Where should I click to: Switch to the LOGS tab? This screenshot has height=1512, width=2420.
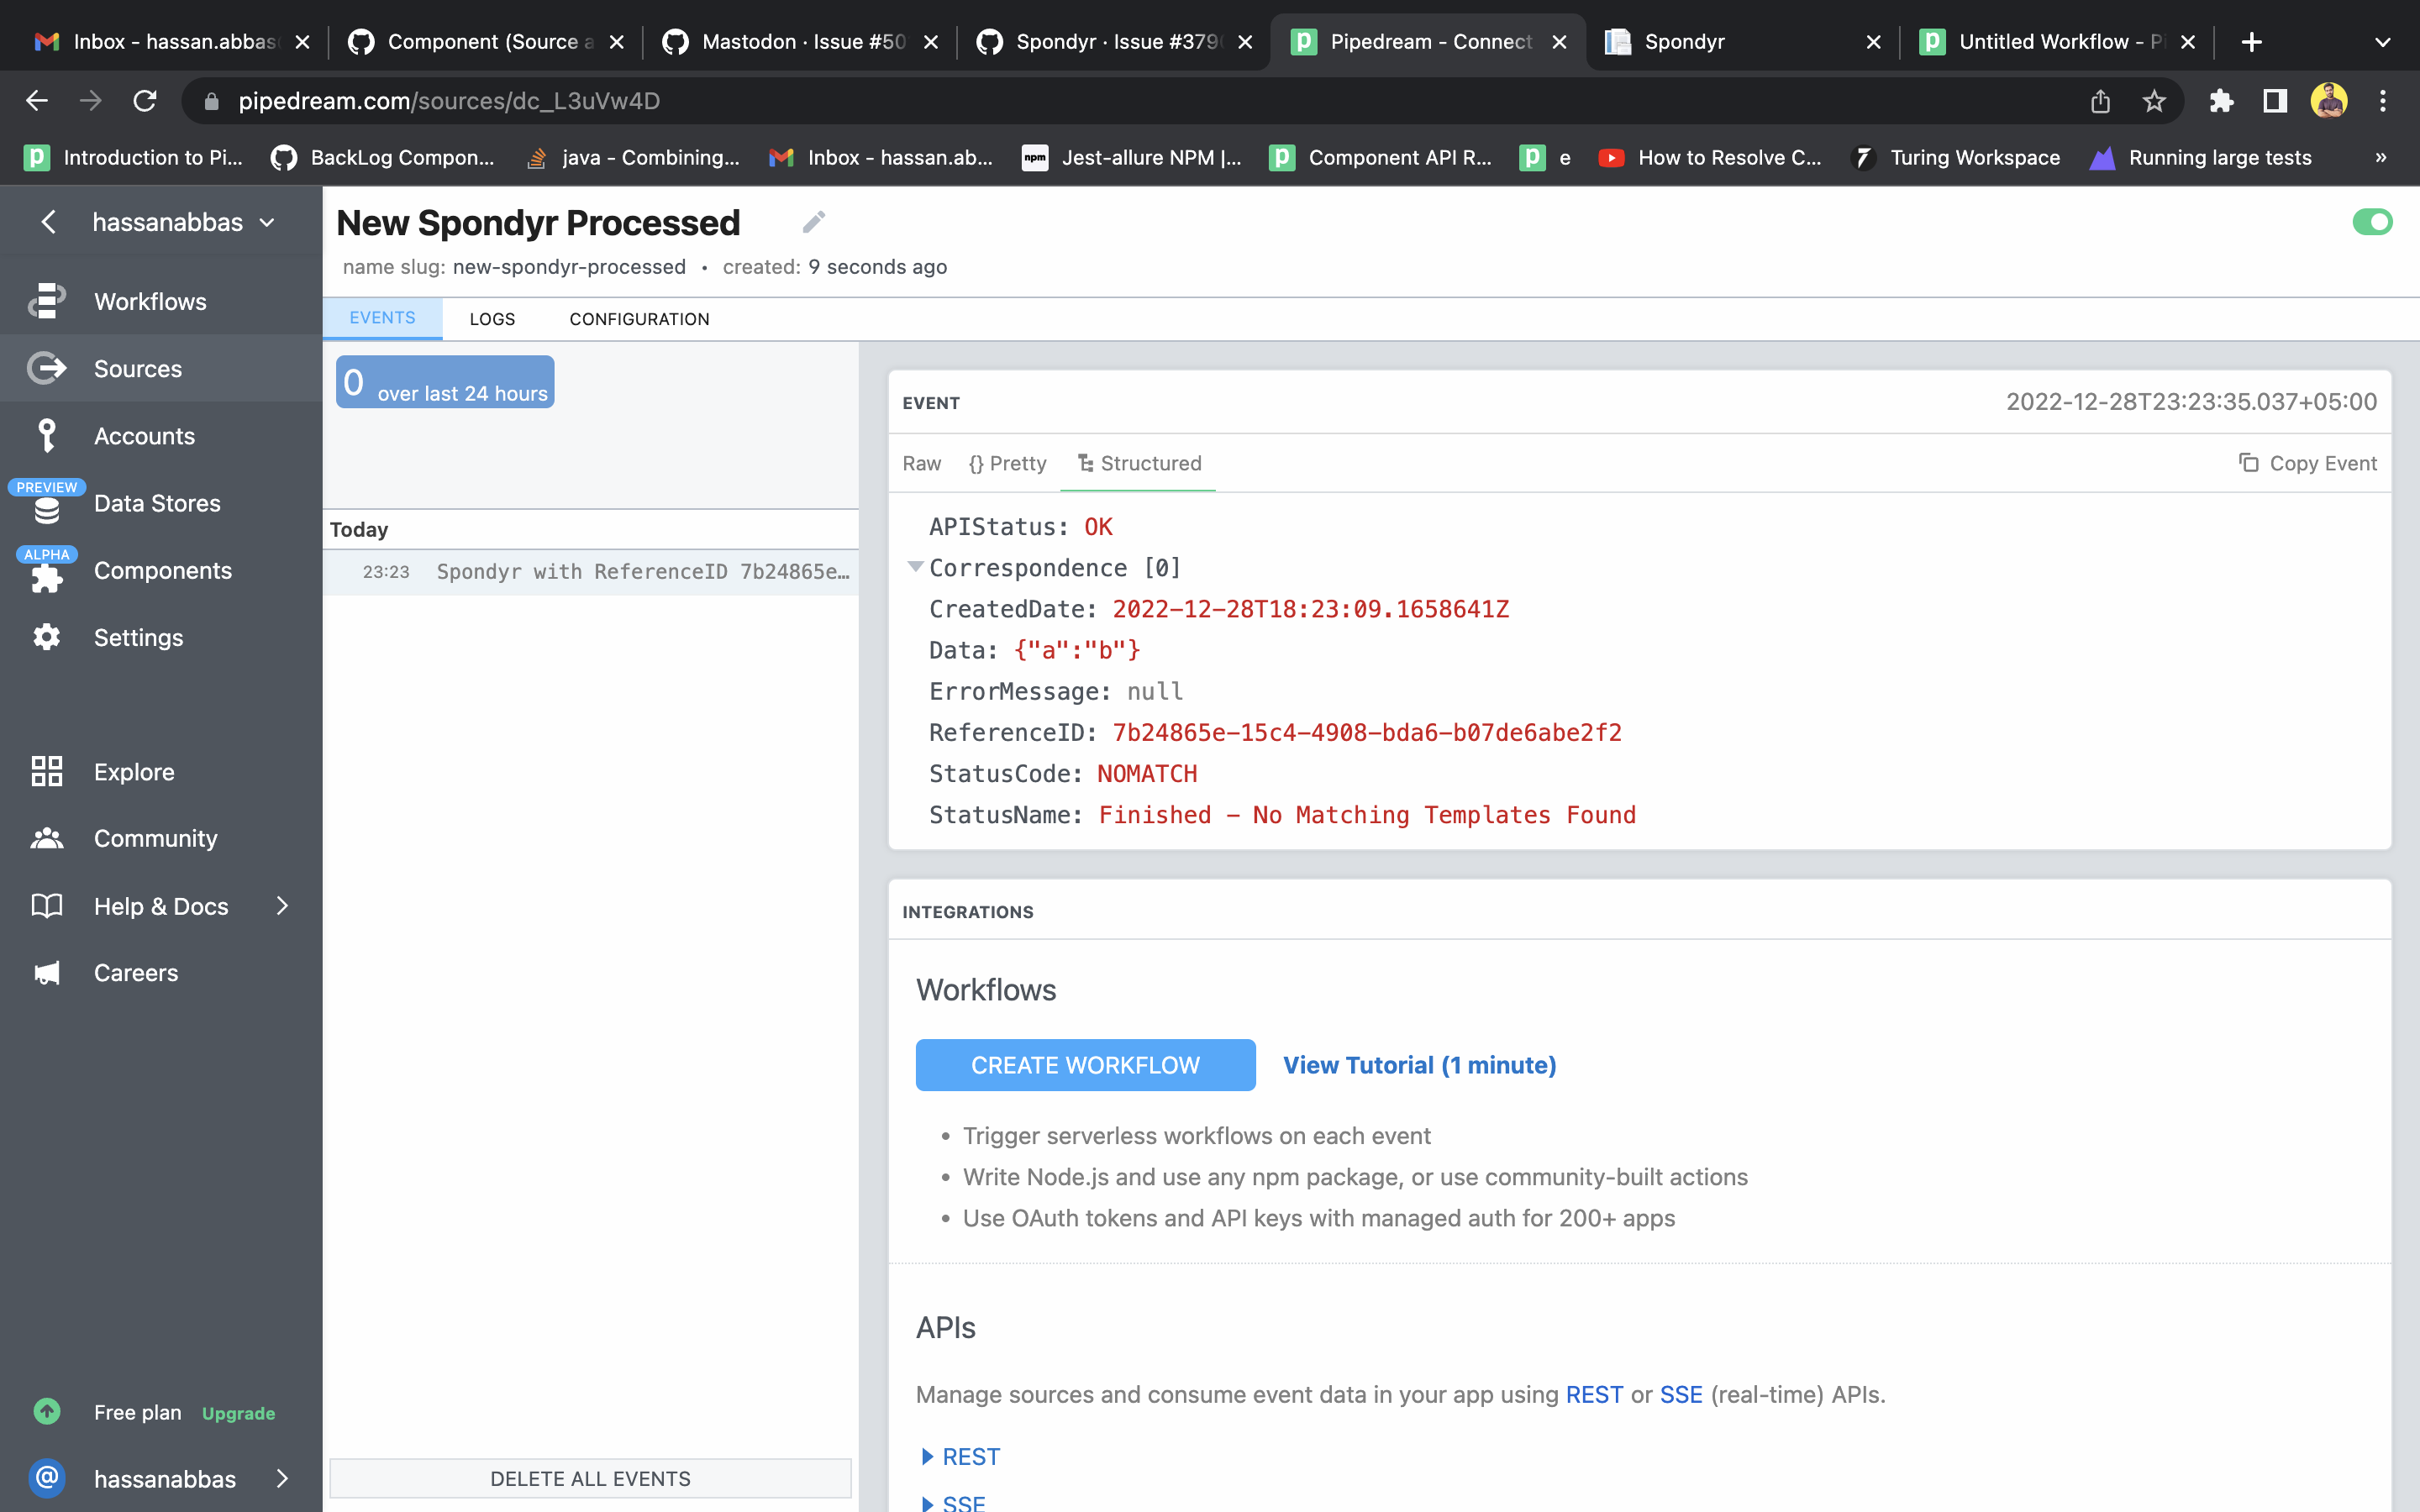[492, 319]
